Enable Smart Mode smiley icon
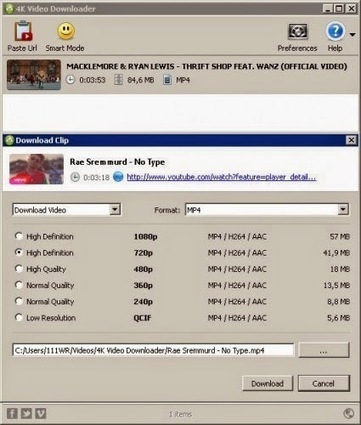361x425 pixels. pyautogui.click(x=65, y=31)
